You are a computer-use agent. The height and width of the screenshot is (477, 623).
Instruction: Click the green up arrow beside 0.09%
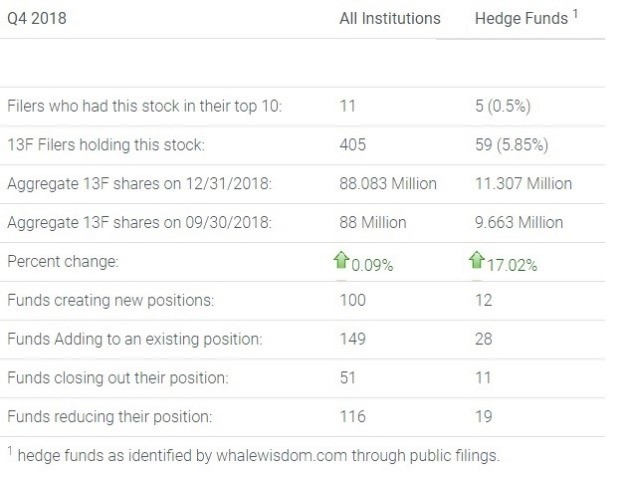(340, 260)
